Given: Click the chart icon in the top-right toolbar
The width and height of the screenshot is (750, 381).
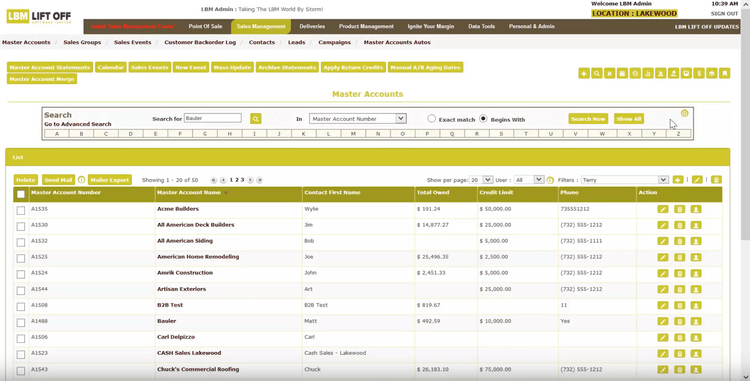Looking at the screenshot, I should 648,74.
